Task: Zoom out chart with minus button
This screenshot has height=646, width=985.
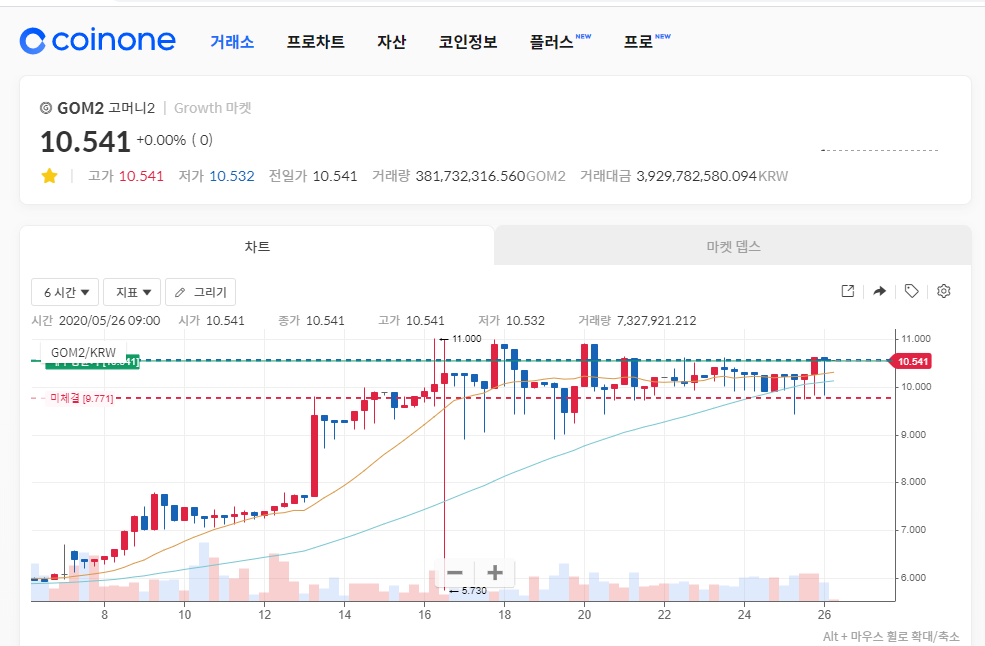Action: (455, 572)
